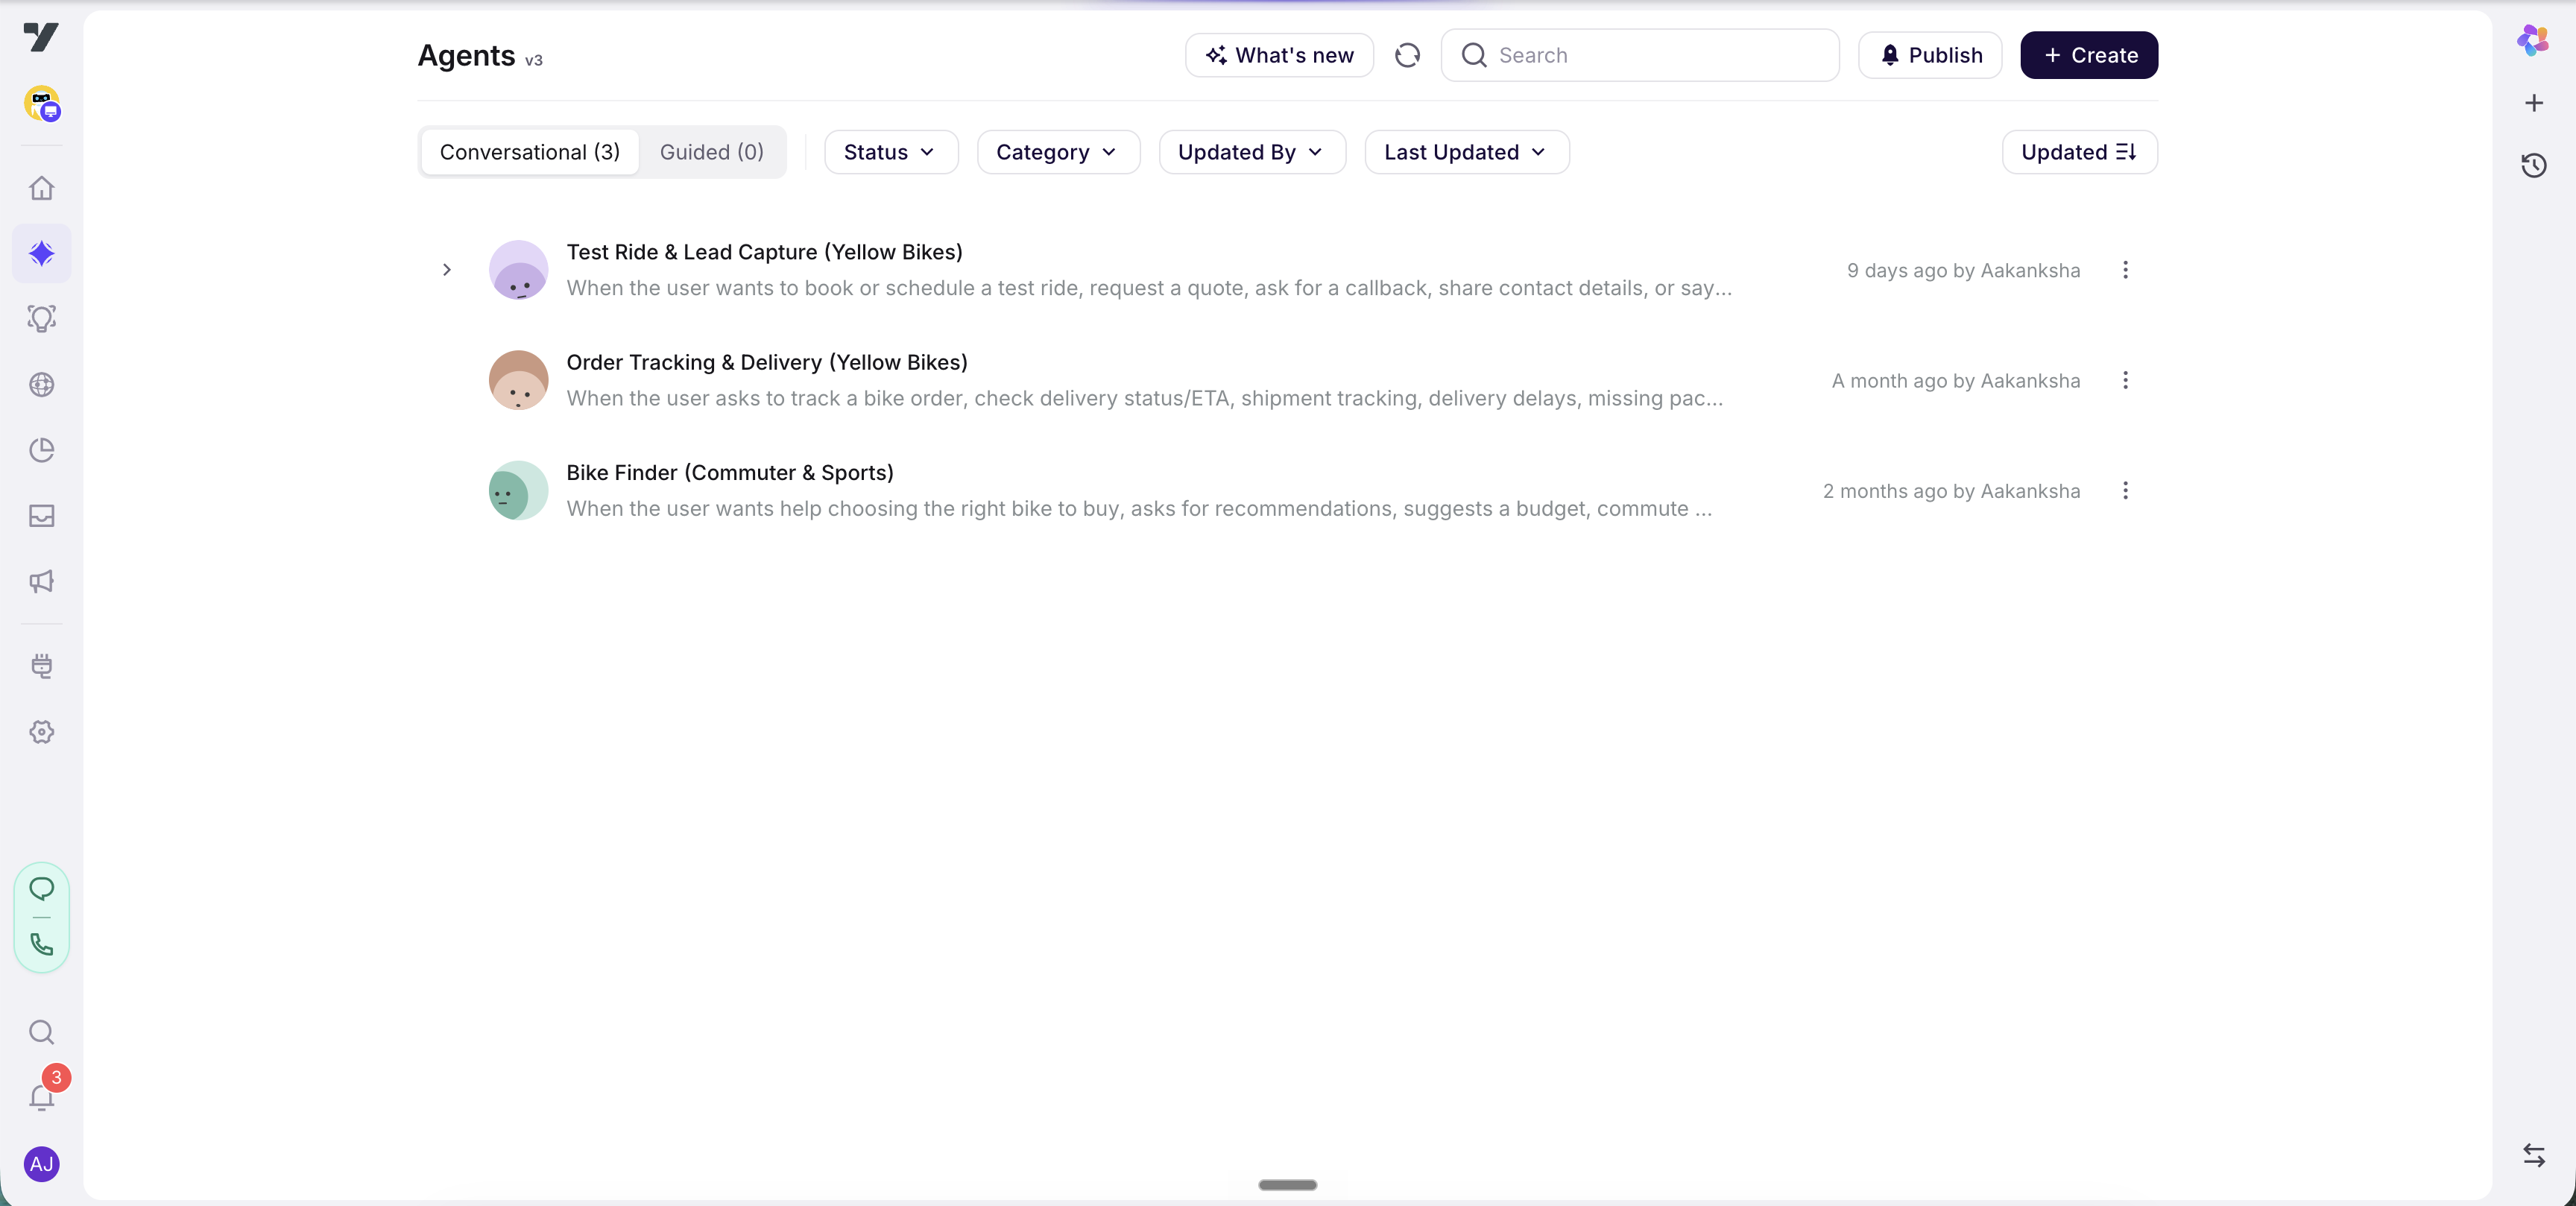Refresh the agents list

point(1407,55)
